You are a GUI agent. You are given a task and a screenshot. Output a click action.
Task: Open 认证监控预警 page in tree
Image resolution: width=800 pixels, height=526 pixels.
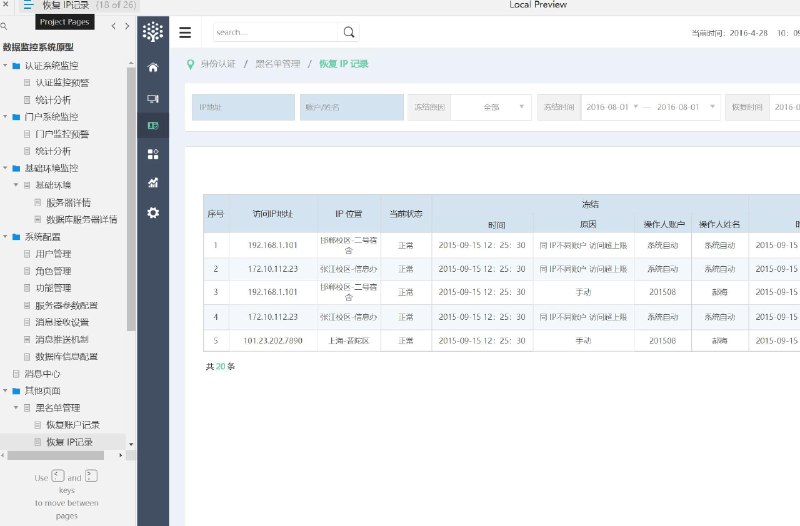pyautogui.click(x=62, y=83)
